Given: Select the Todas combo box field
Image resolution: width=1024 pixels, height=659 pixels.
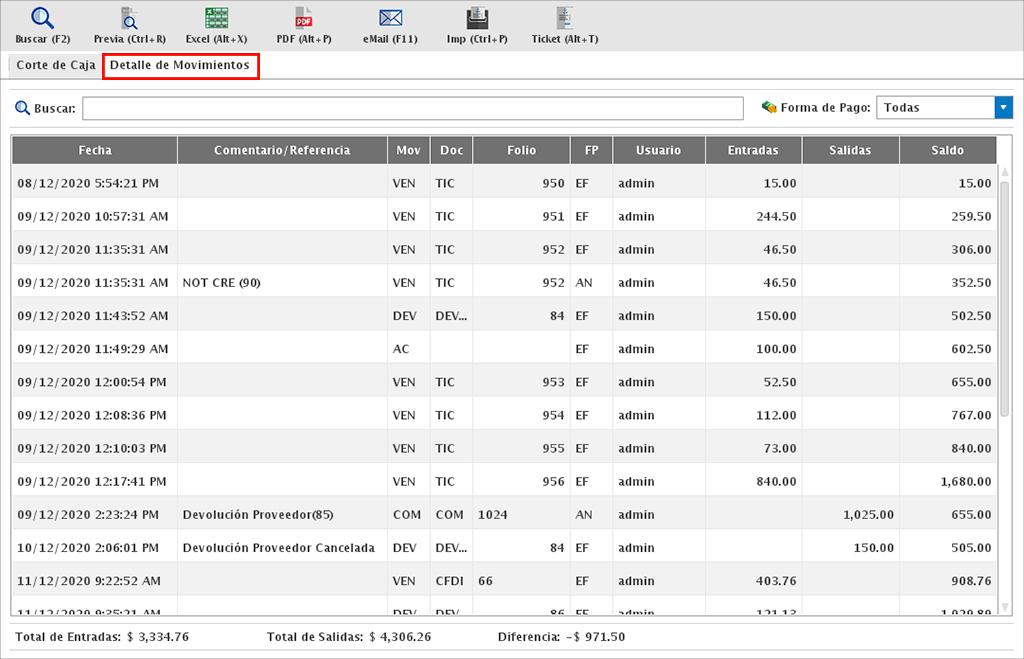Looking at the screenshot, I should (x=934, y=108).
